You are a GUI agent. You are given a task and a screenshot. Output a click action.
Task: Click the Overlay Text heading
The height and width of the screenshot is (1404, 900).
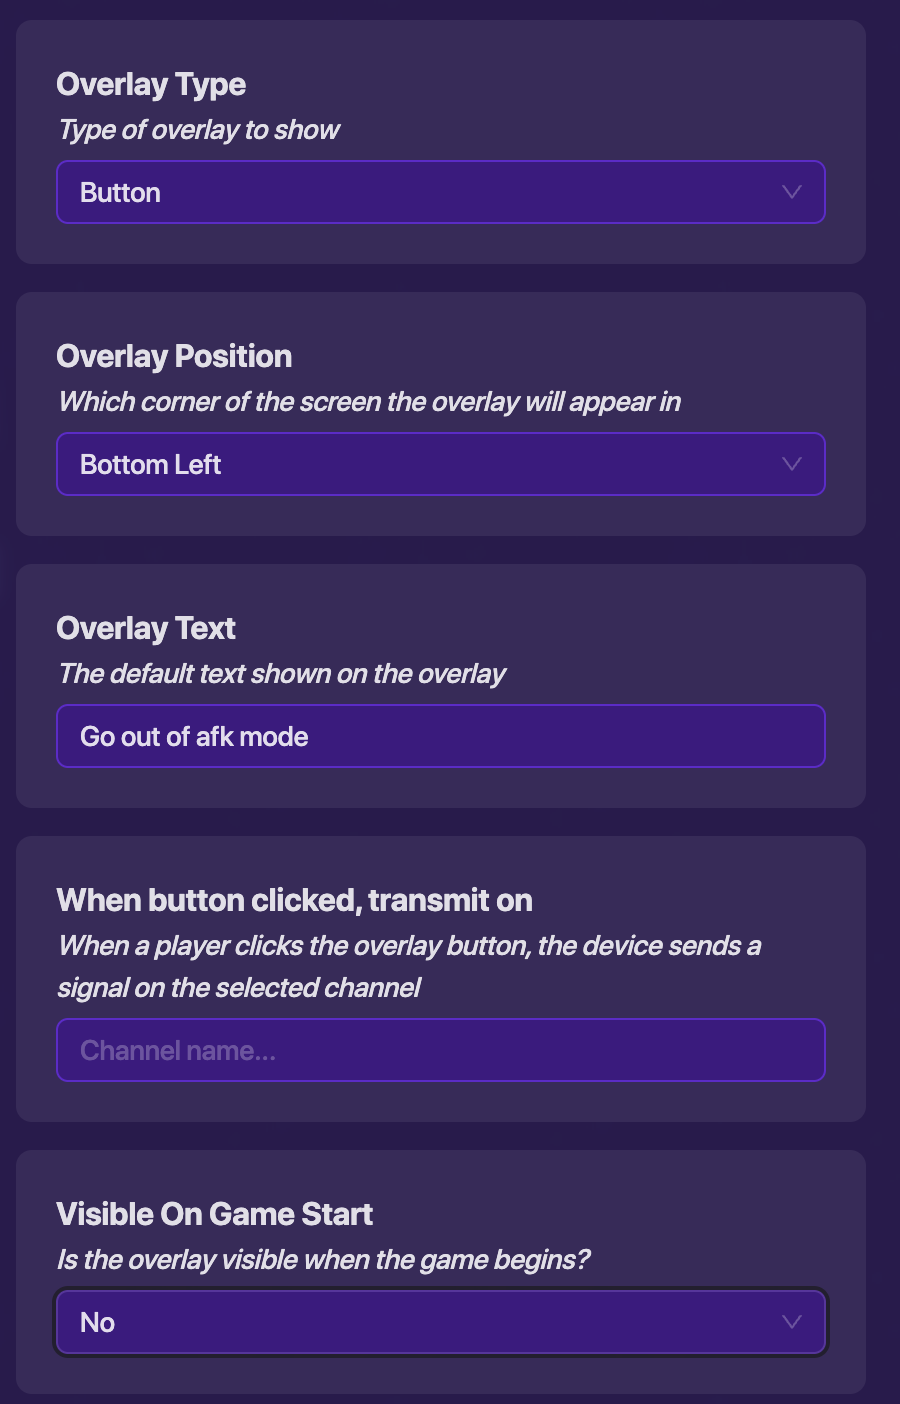(x=146, y=628)
